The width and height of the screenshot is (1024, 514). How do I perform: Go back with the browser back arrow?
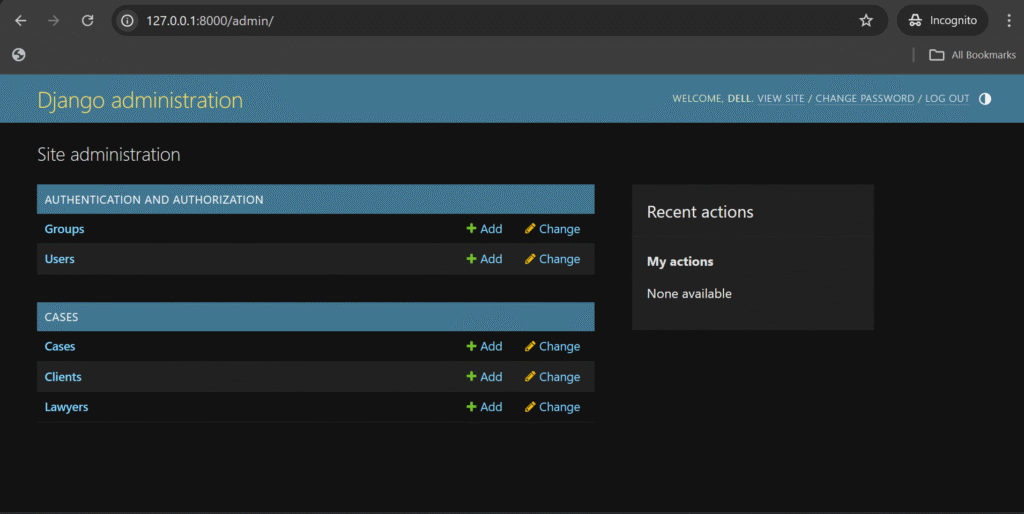point(20,21)
